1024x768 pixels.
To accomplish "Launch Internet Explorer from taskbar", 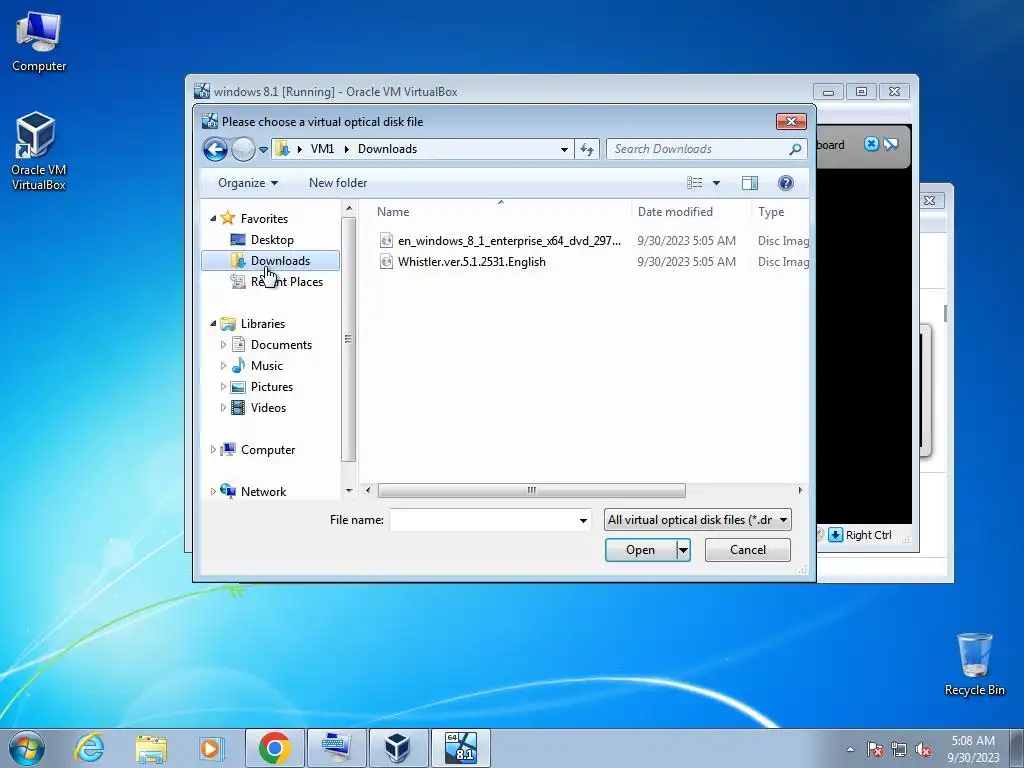I will (89, 748).
